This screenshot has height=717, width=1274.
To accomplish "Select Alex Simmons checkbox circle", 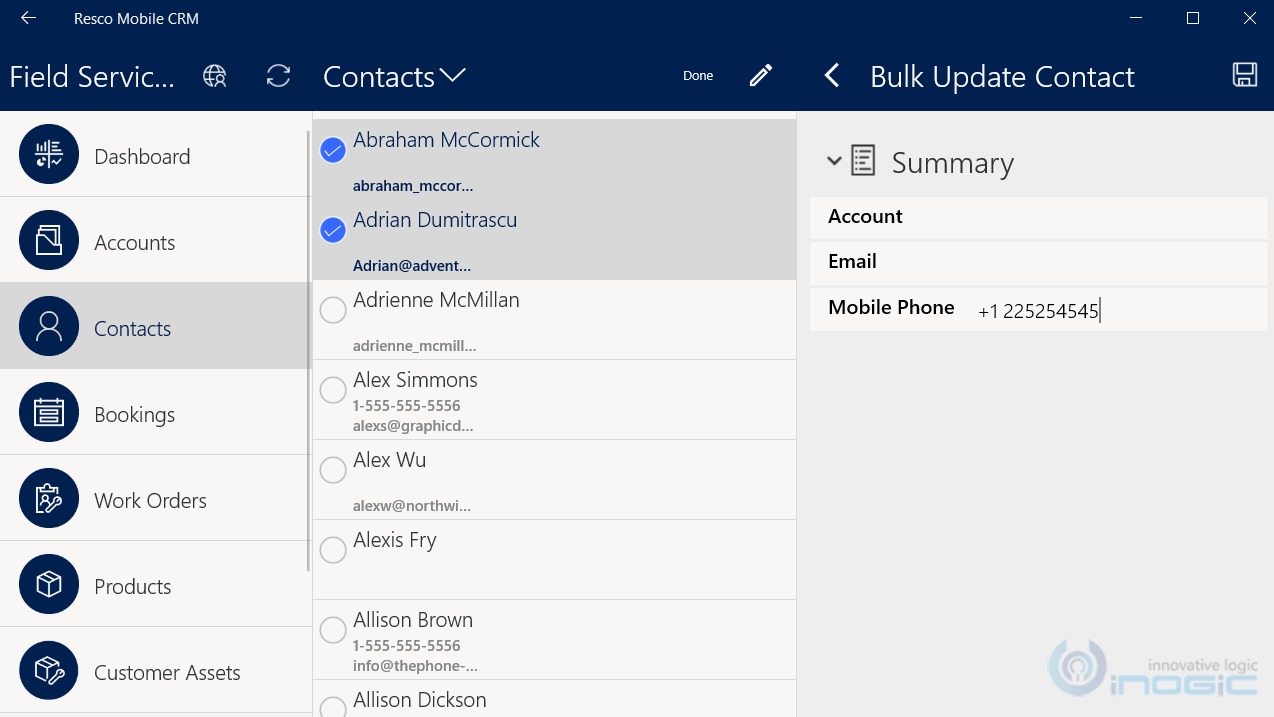I will (x=333, y=390).
